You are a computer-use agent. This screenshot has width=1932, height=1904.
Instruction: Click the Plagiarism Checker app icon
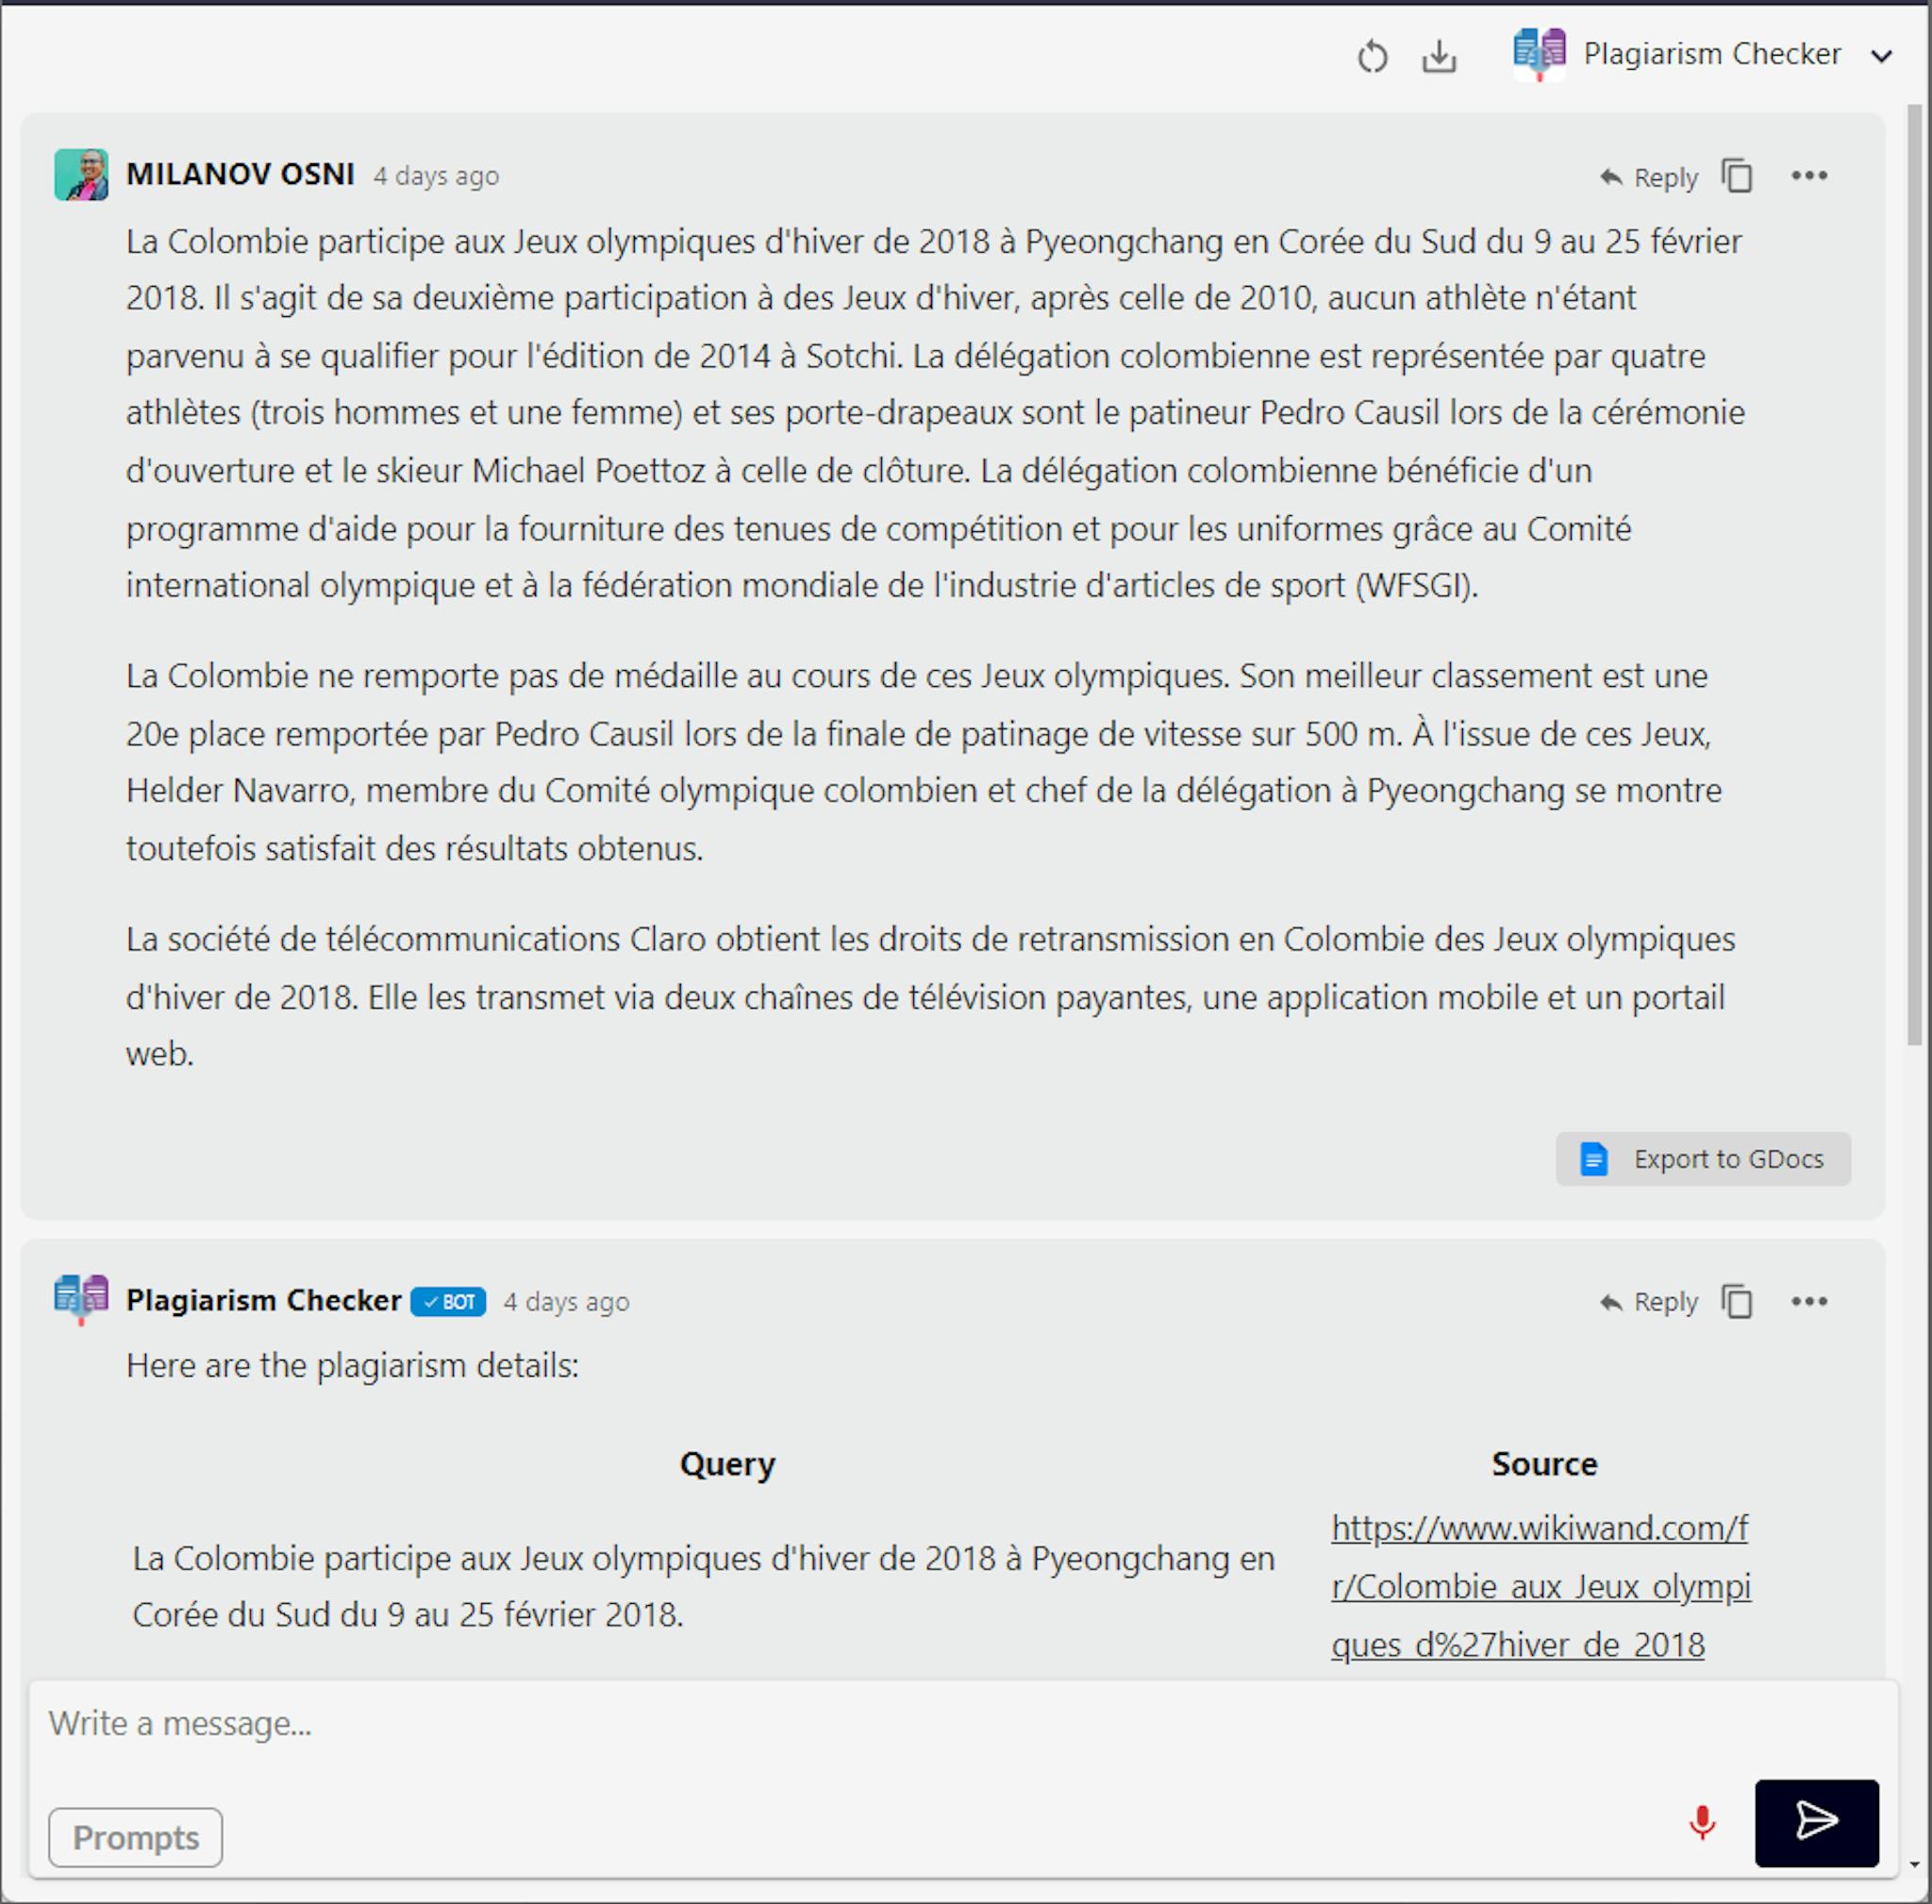[1541, 56]
